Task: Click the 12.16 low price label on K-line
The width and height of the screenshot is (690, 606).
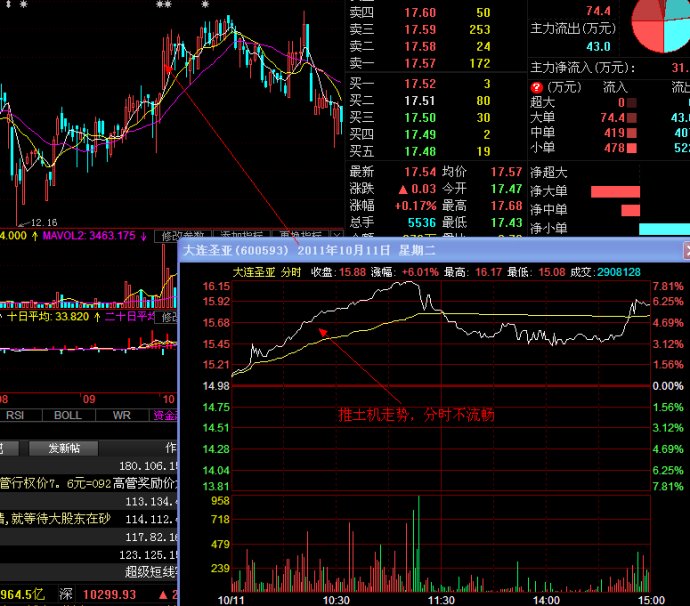Action: [x=44, y=222]
